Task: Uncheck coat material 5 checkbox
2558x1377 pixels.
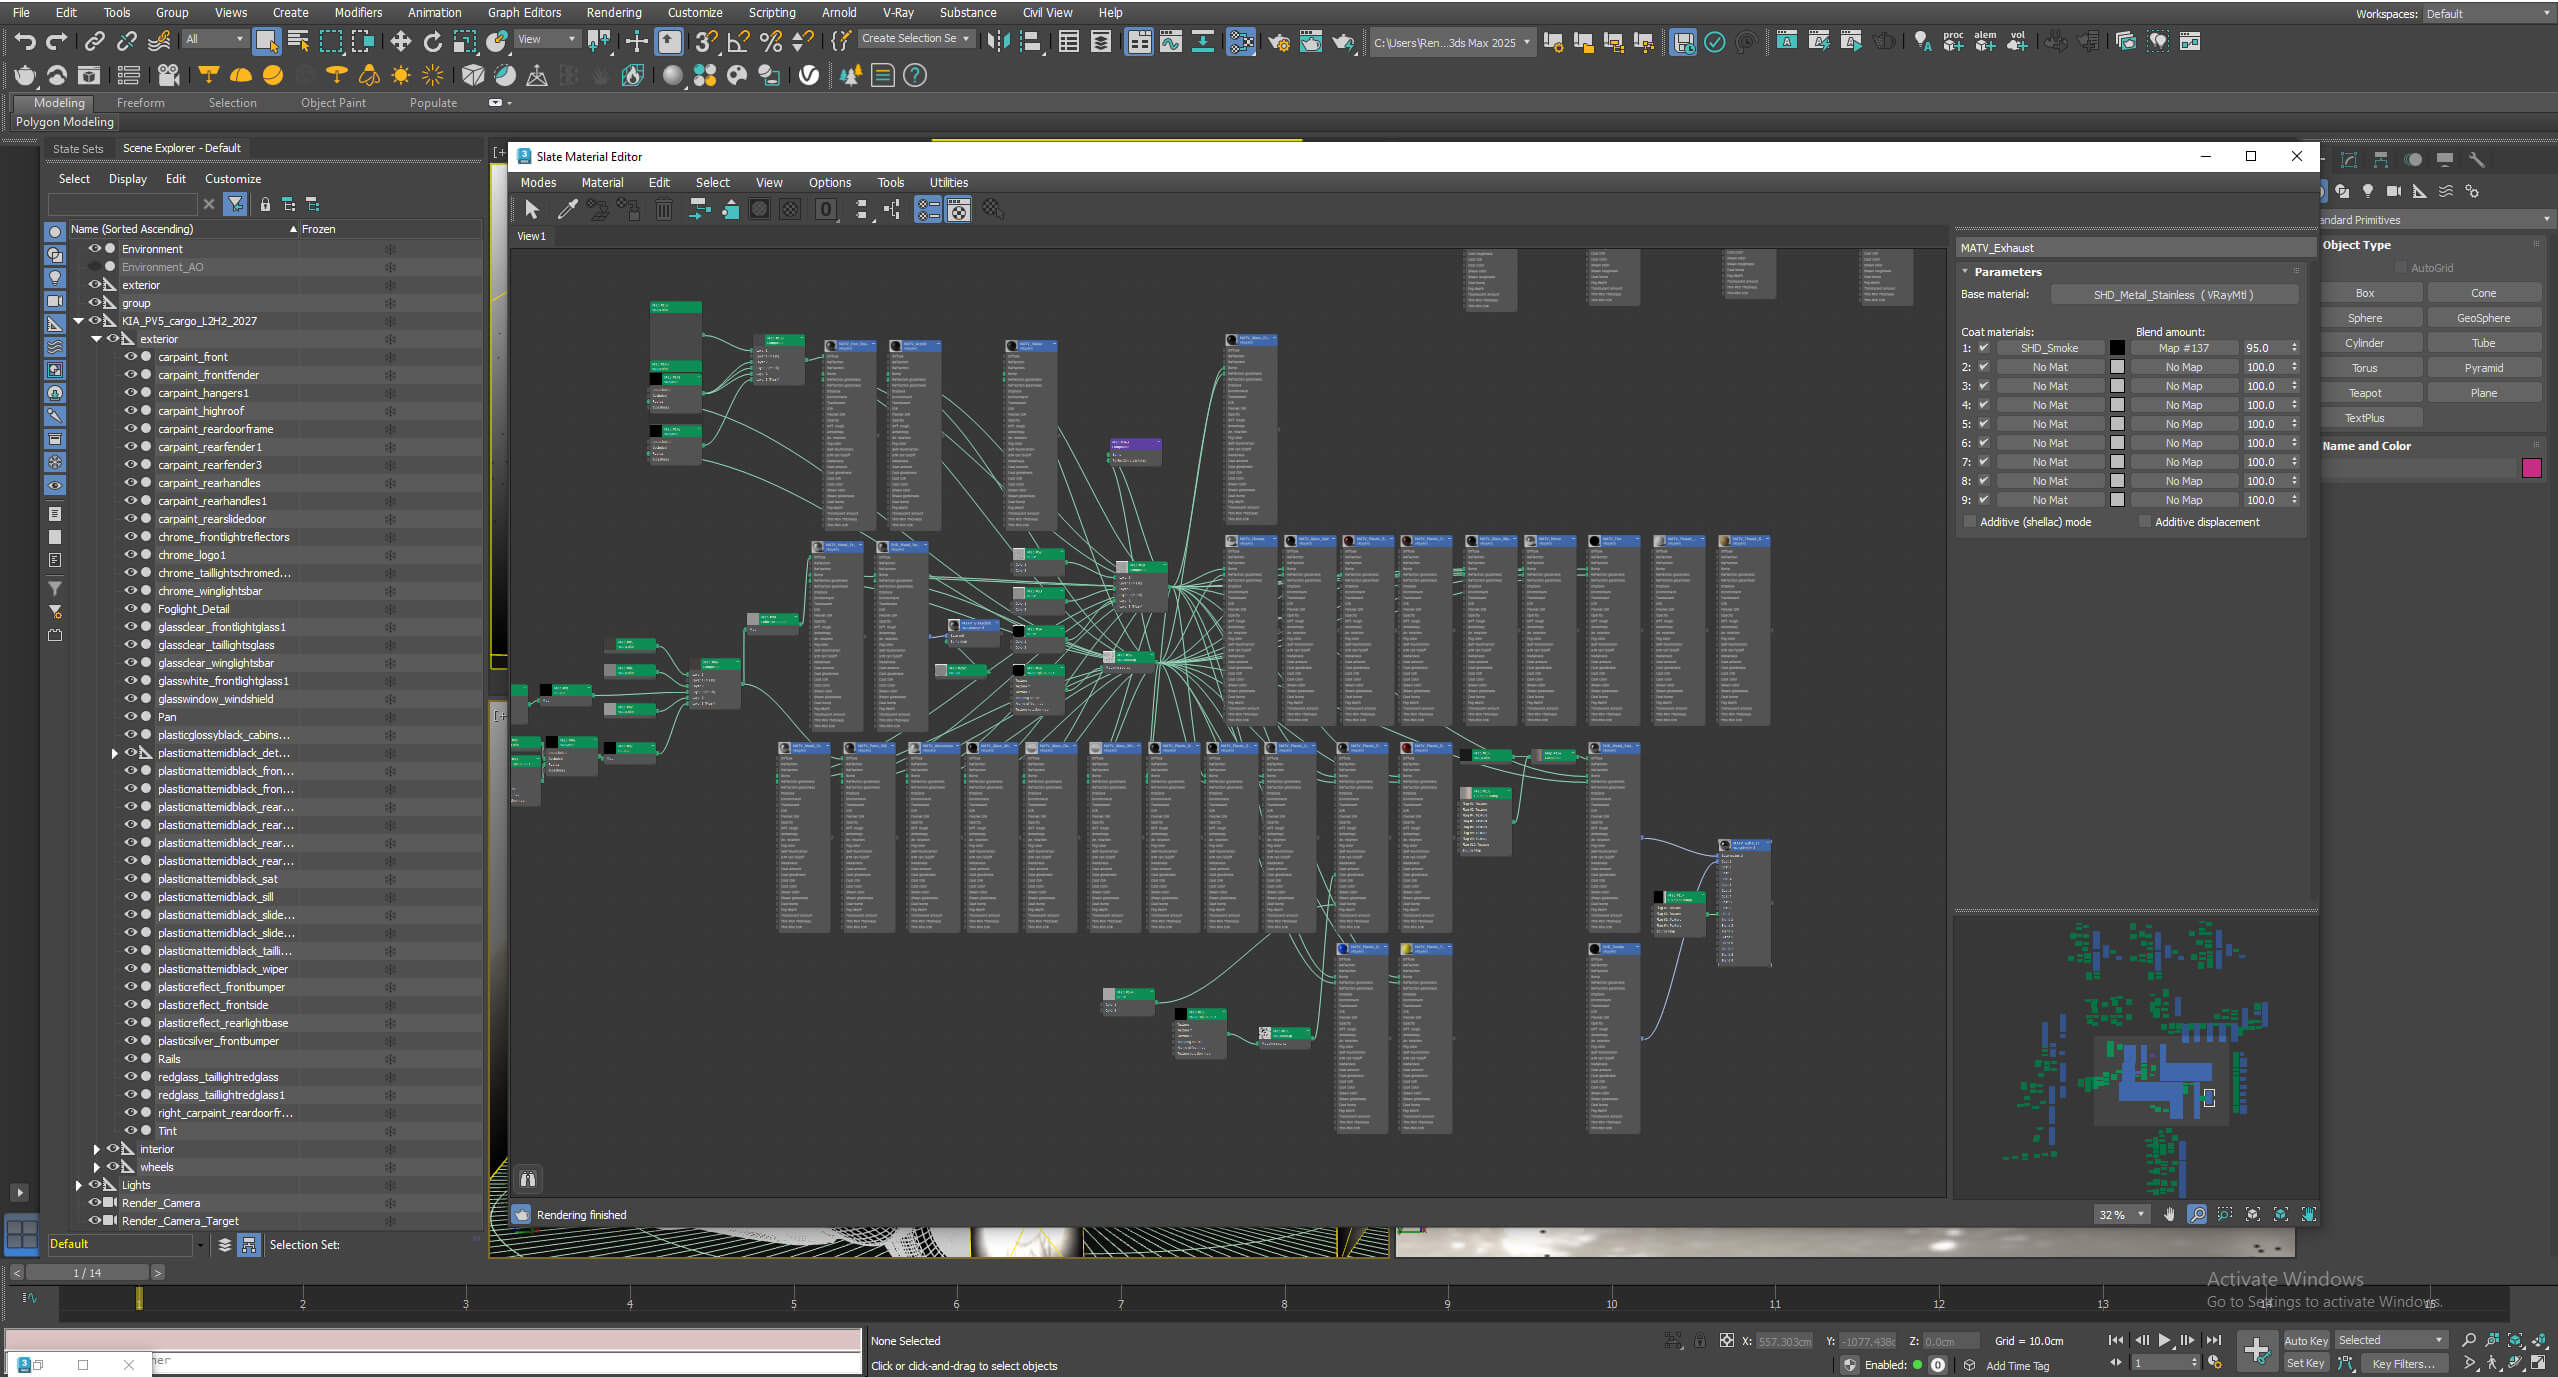Action: click(1984, 424)
